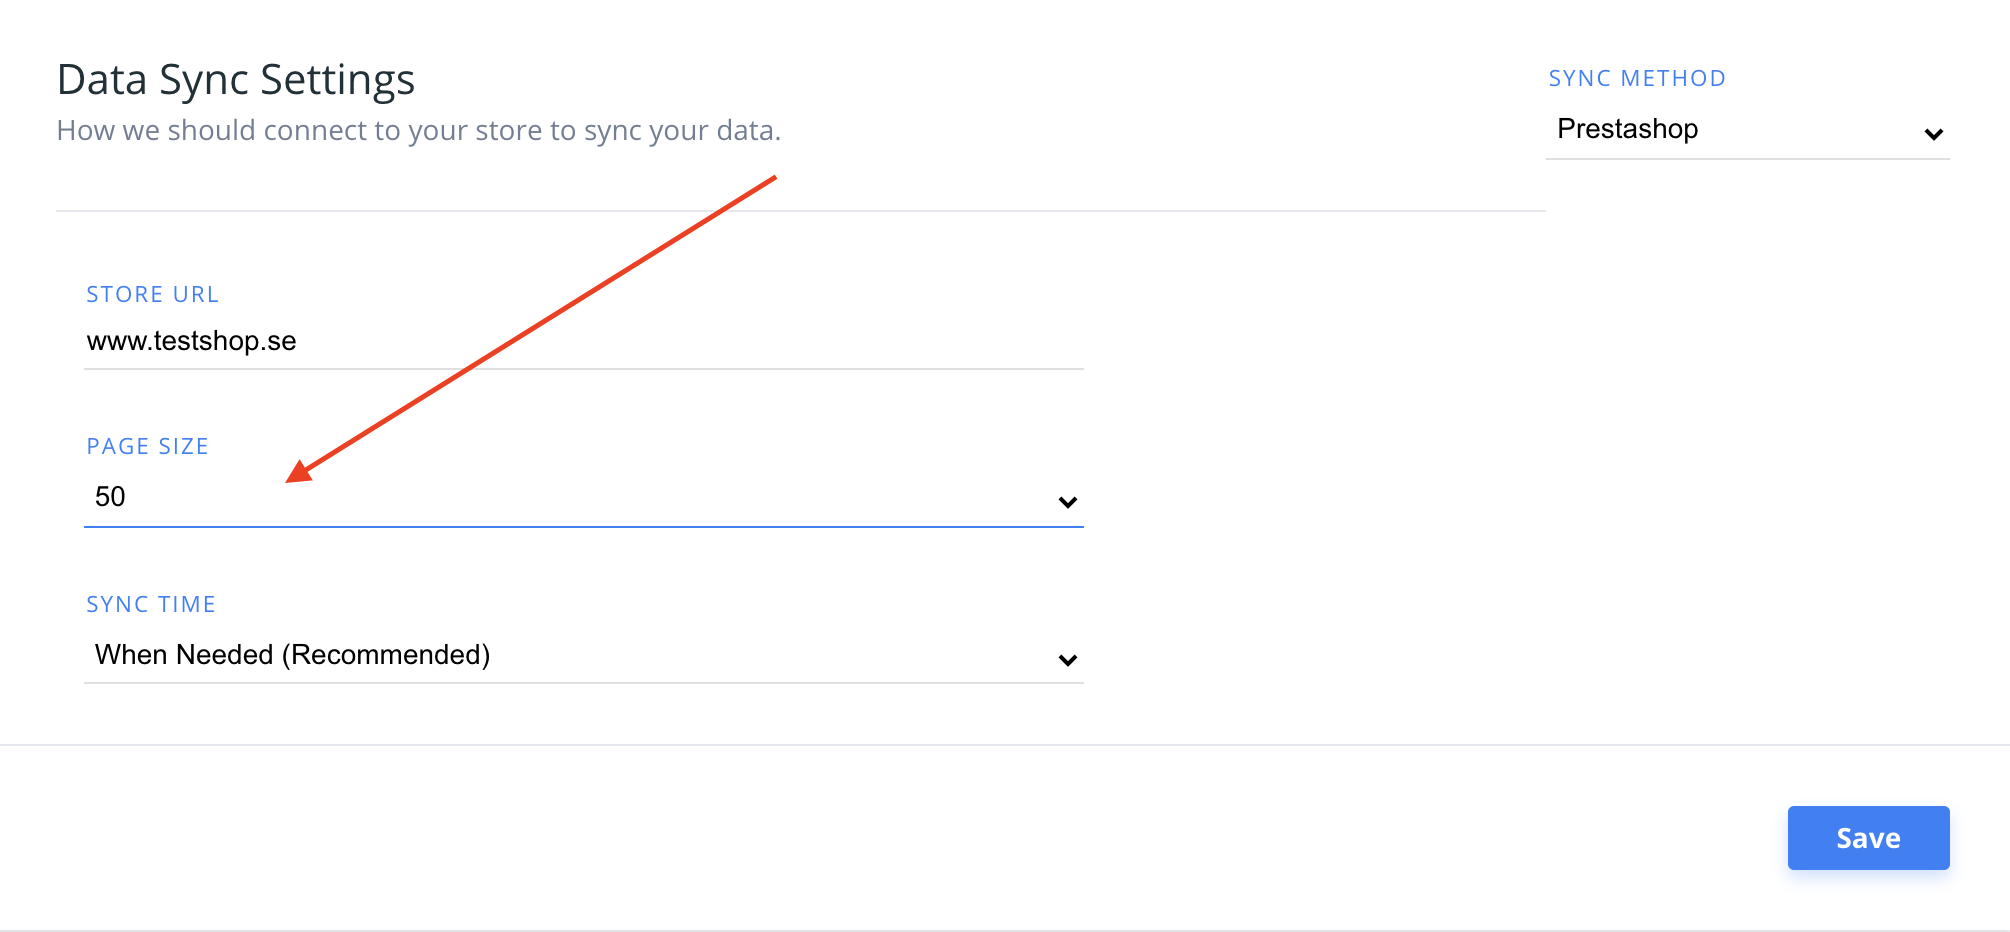Click the underline beneath the Sync Time field

pos(583,683)
